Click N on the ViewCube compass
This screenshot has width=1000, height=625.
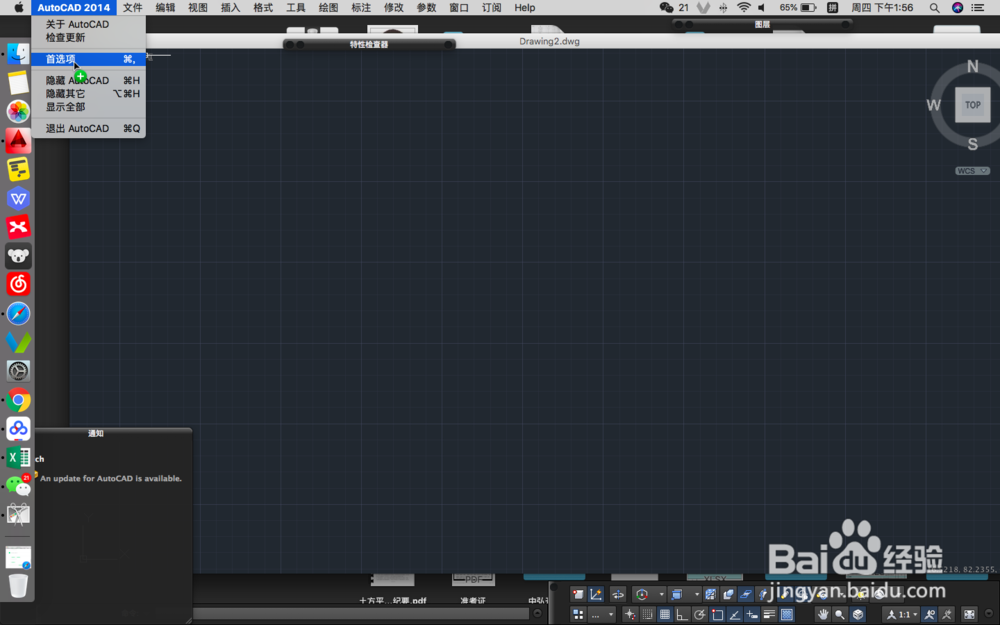point(973,66)
